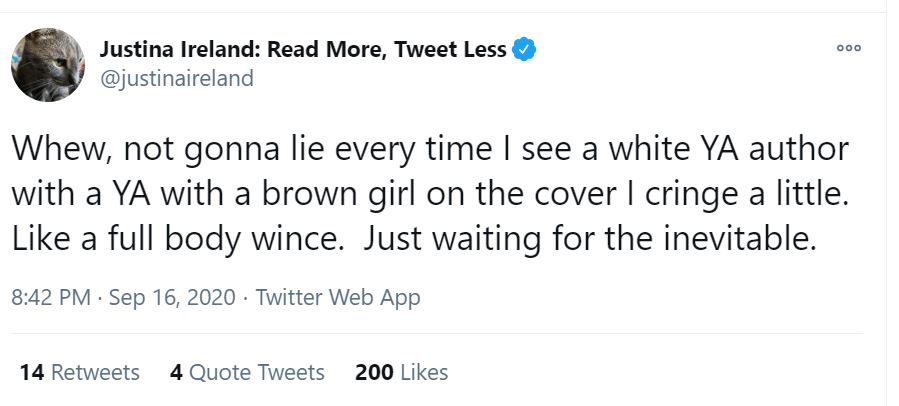View the 14 Retweets list
Screen dimensions: 899x406
point(79,372)
